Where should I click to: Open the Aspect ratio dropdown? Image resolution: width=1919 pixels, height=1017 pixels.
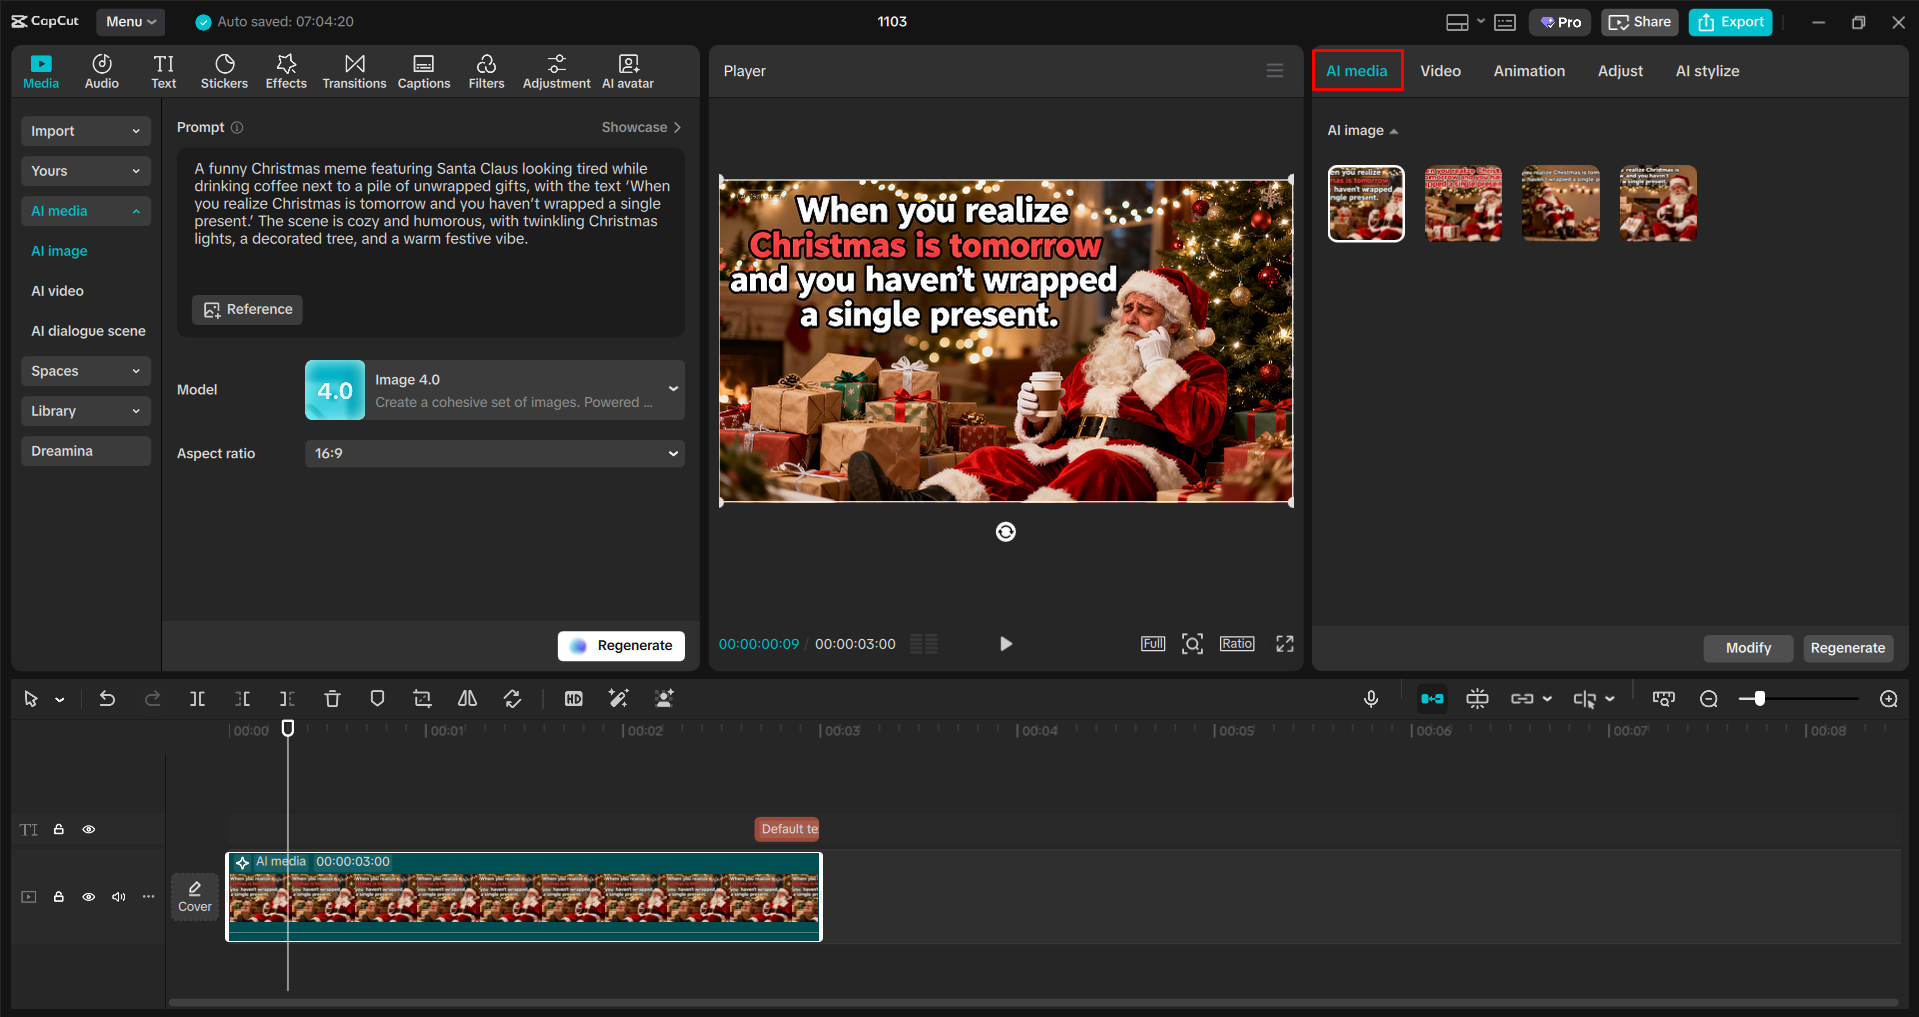(494, 453)
